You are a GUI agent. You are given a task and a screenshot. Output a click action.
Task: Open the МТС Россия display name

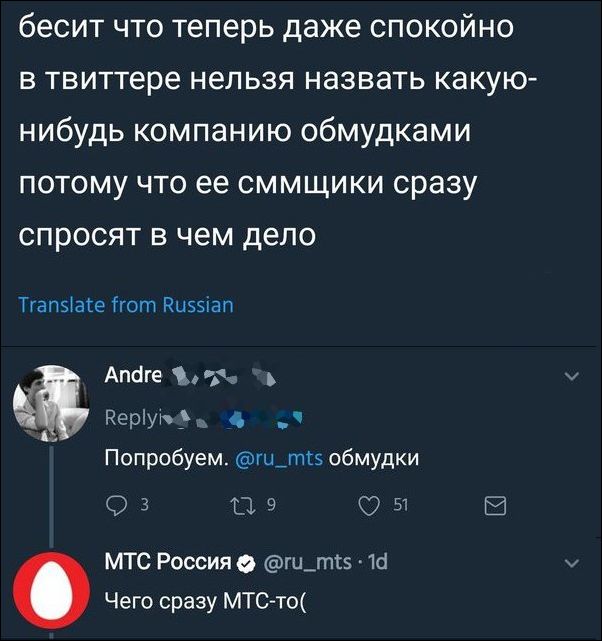click(168, 562)
